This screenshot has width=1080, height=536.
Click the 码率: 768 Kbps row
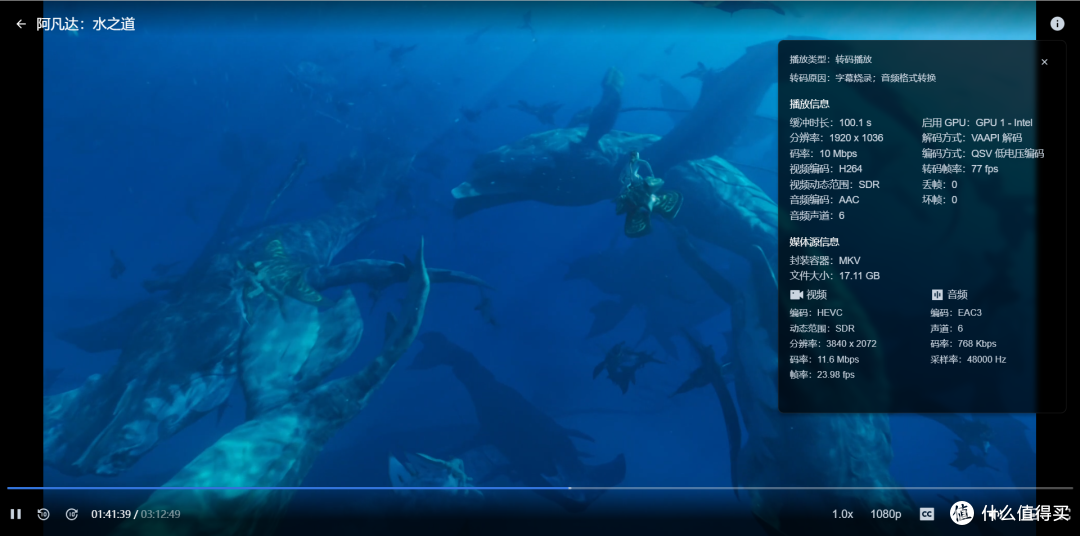coord(964,343)
